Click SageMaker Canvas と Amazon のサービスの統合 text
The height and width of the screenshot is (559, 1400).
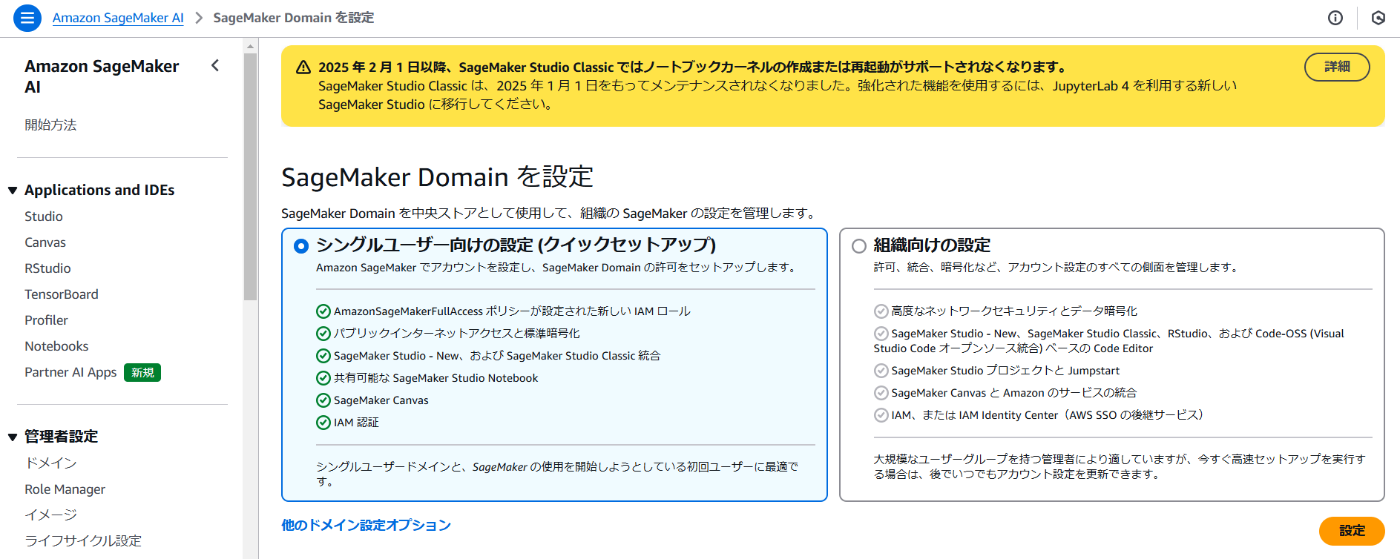1014,393
